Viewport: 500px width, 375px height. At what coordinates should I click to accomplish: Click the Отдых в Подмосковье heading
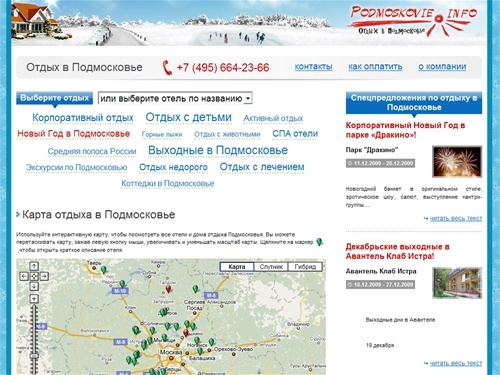[x=84, y=67]
